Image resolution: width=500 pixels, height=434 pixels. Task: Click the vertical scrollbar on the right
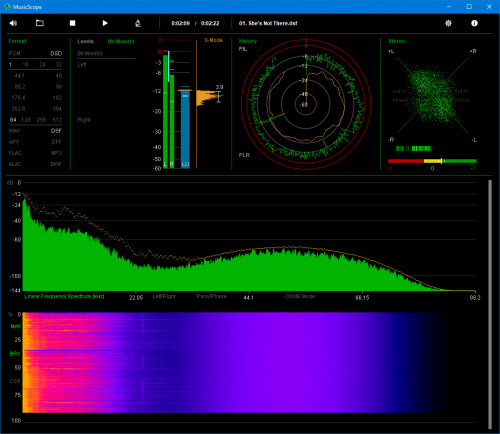[x=490, y=304]
